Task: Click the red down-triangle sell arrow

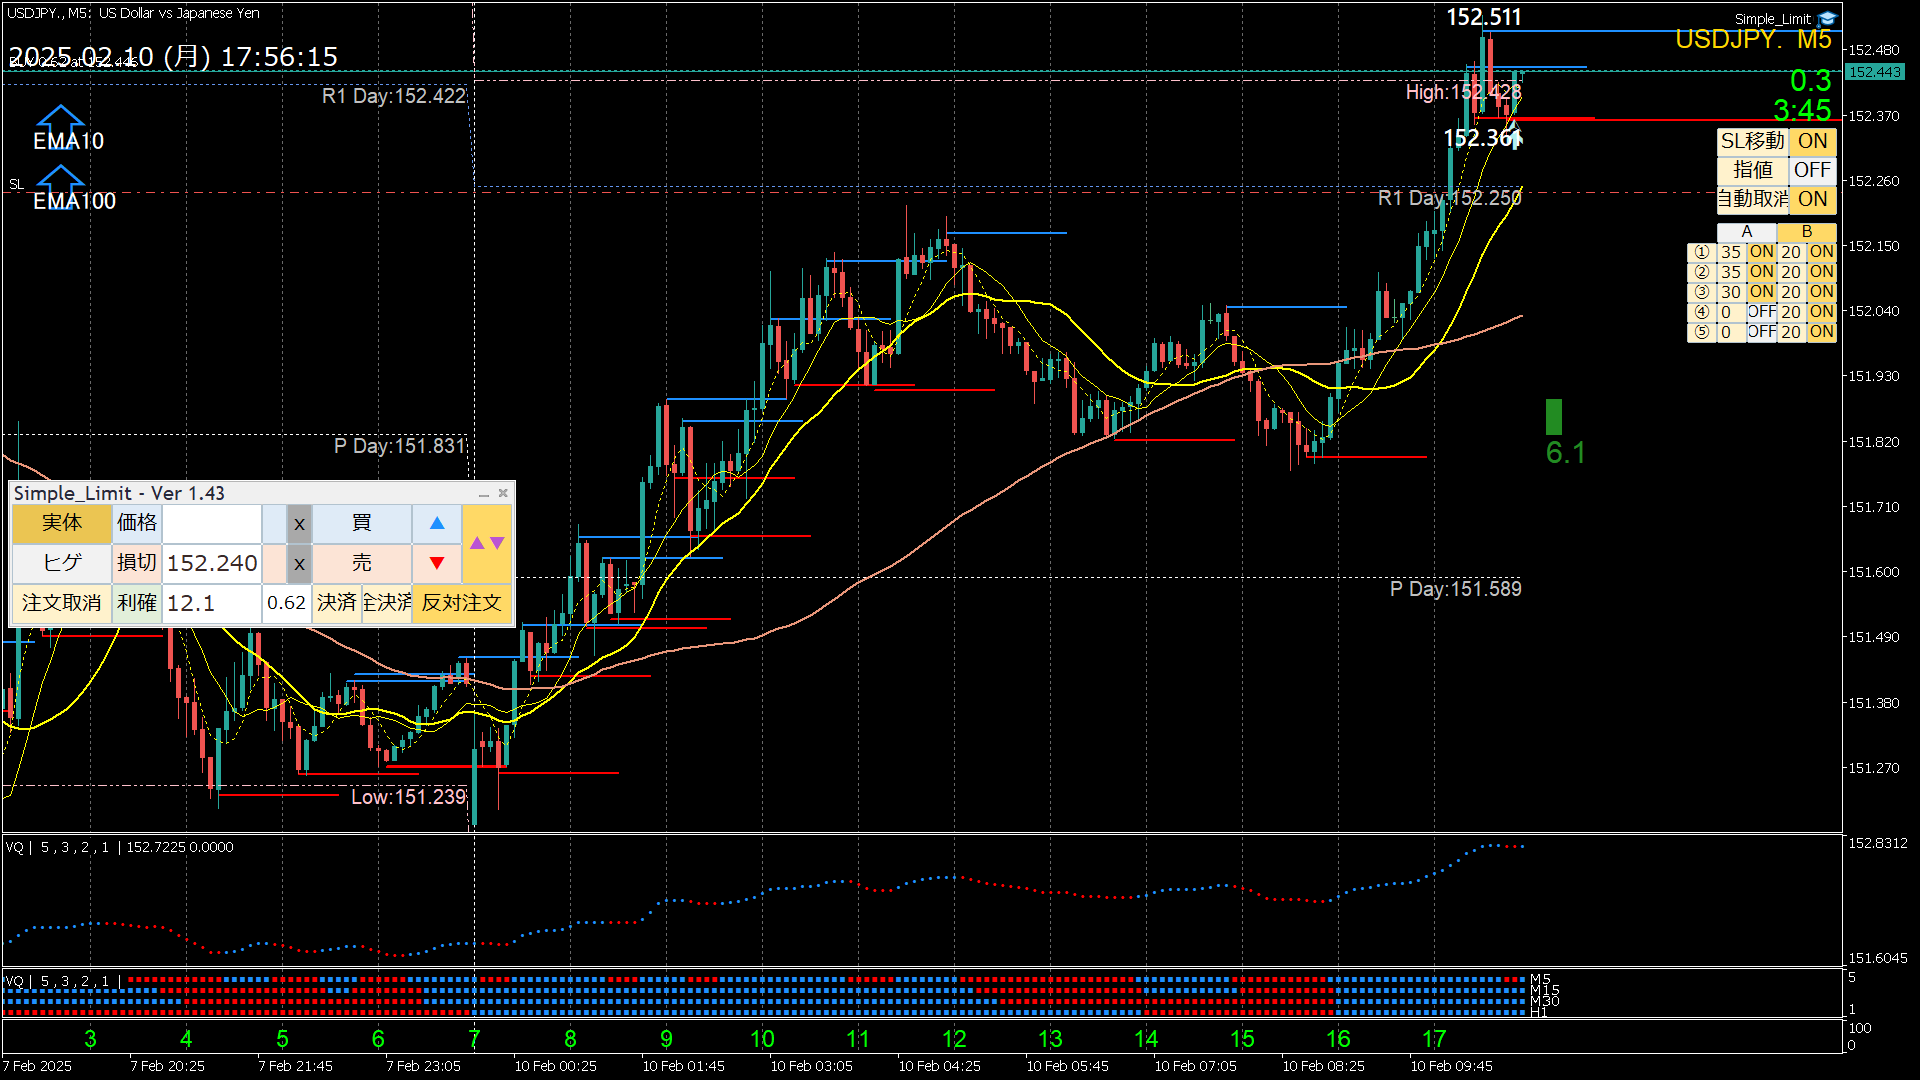Action: (x=437, y=563)
